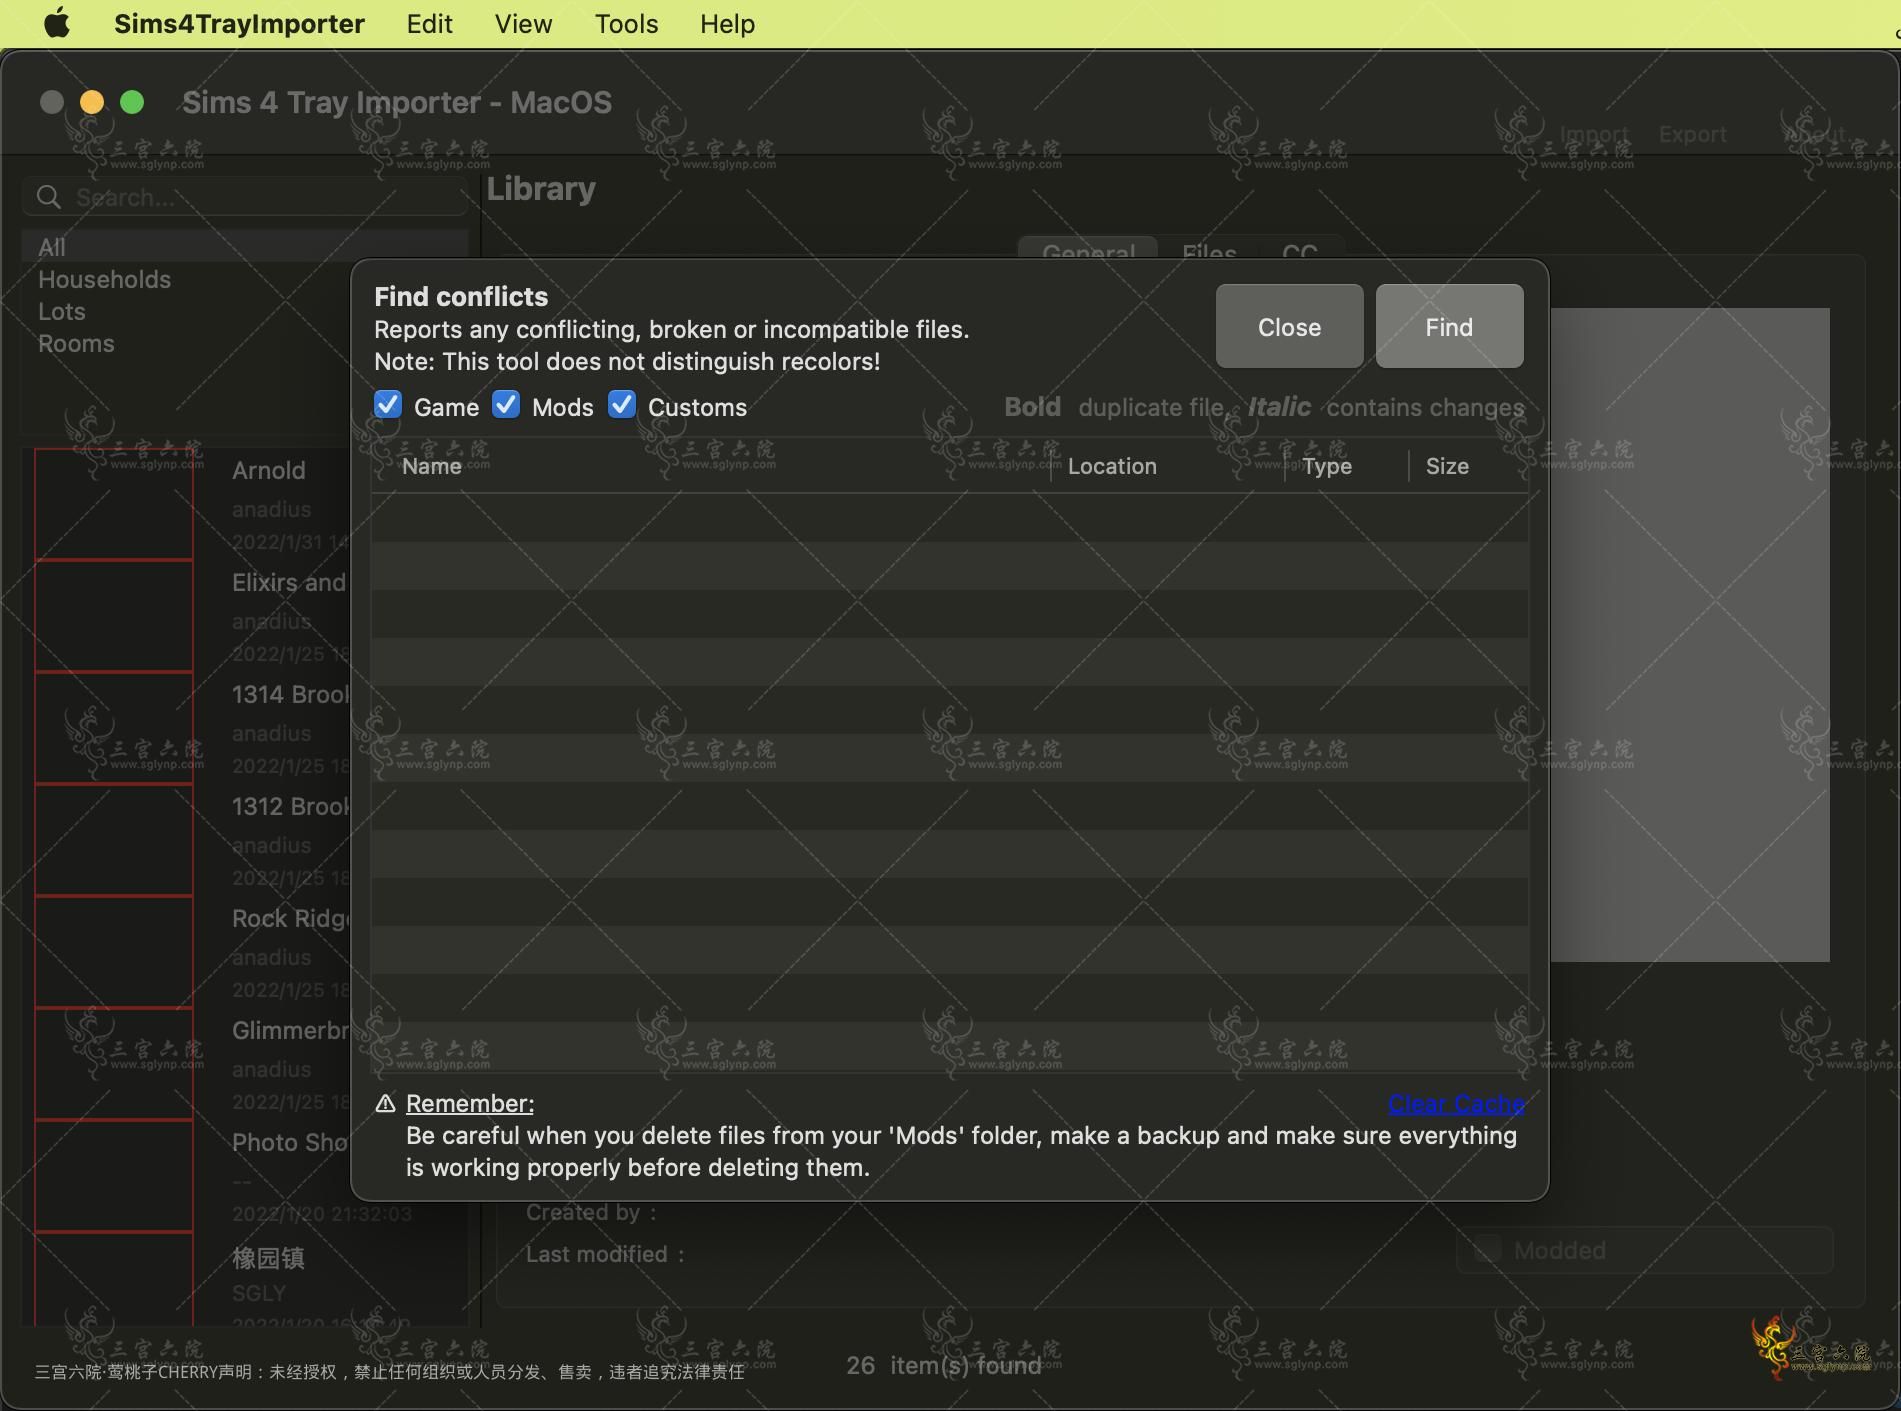1901x1411 pixels.
Task: Select the All category
Action: pyautogui.click(x=245, y=247)
